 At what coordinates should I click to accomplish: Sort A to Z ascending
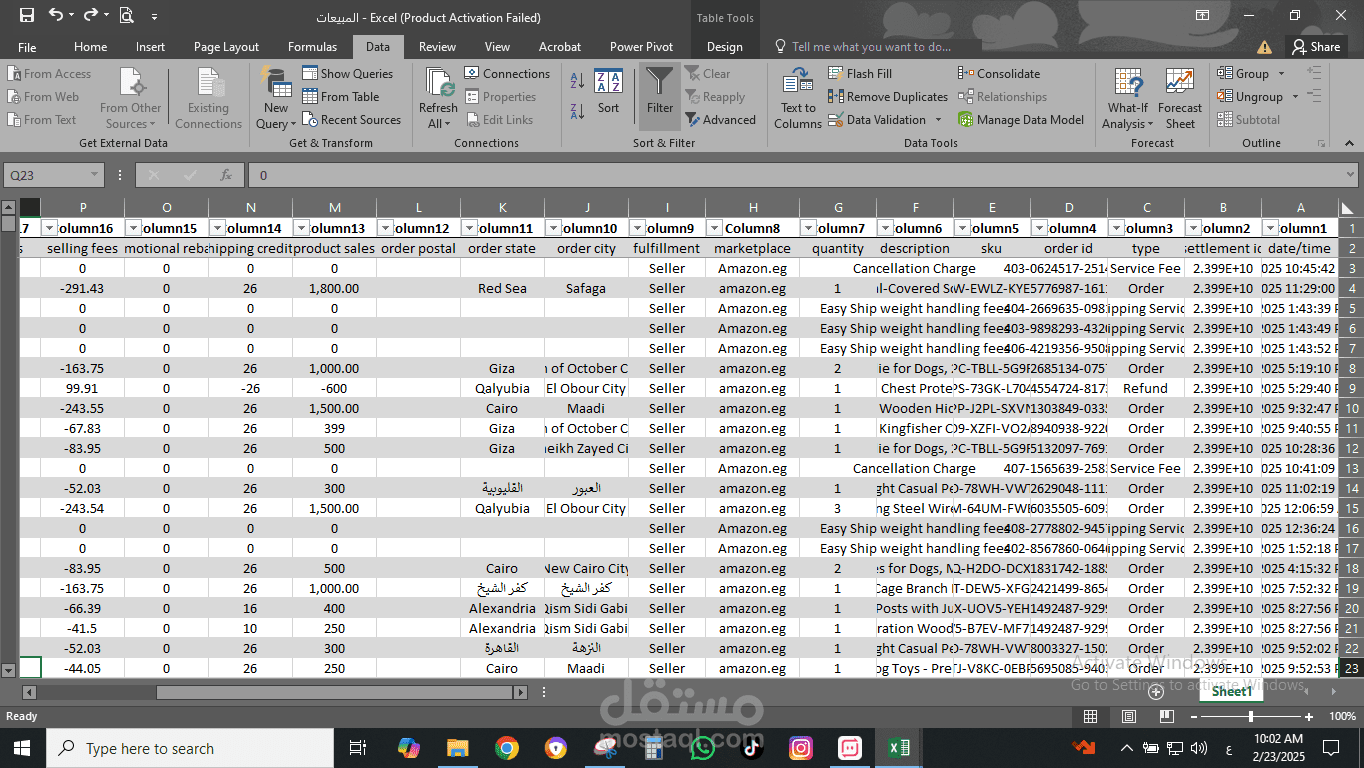[x=578, y=81]
